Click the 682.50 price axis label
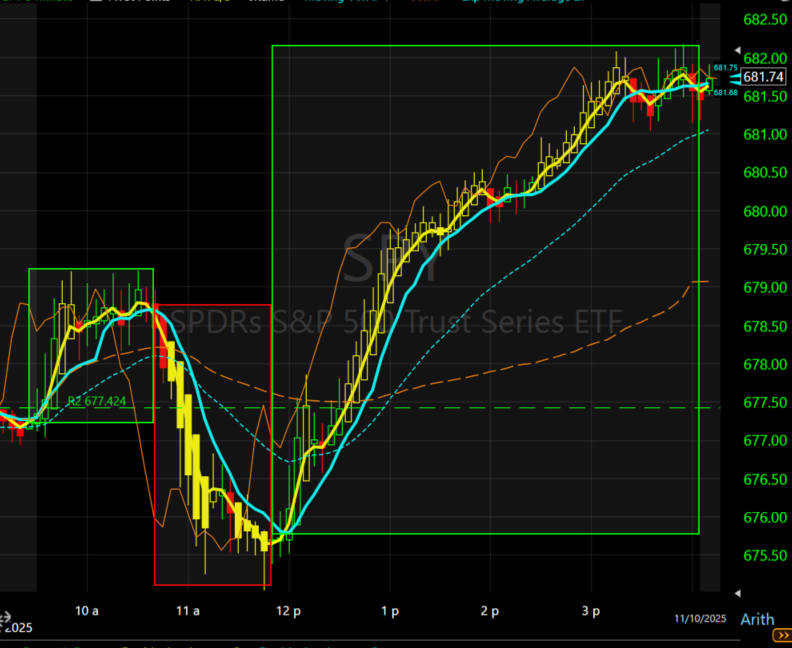Screen dimensions: 792x648 765,20
